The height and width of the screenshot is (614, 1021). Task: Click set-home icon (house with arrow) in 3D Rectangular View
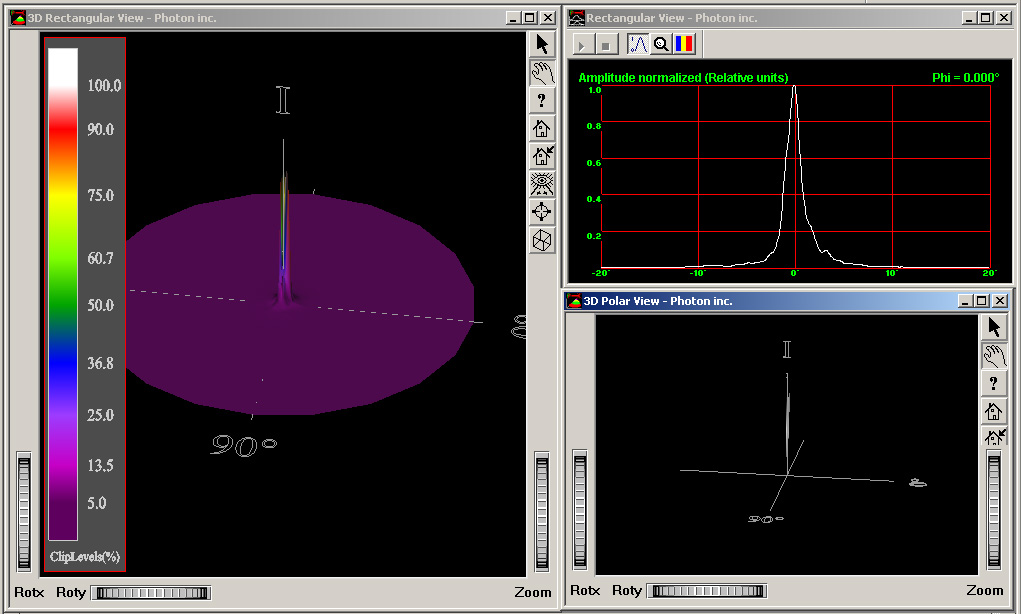point(542,156)
